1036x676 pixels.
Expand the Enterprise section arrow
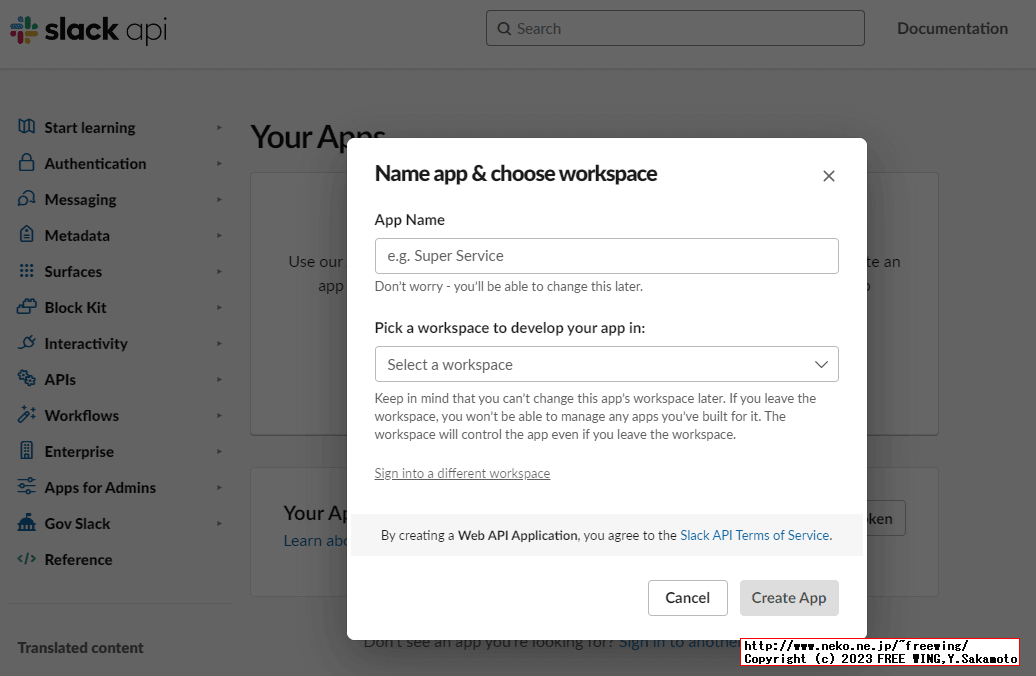coord(219,452)
